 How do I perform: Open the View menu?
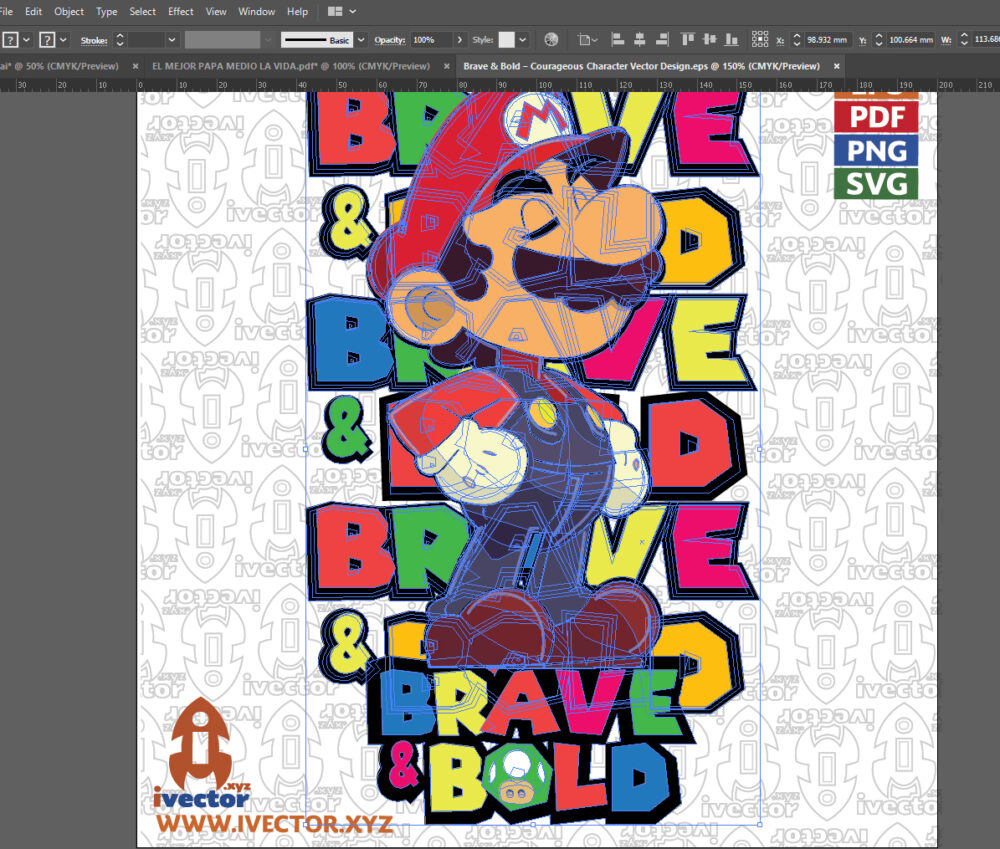[216, 11]
